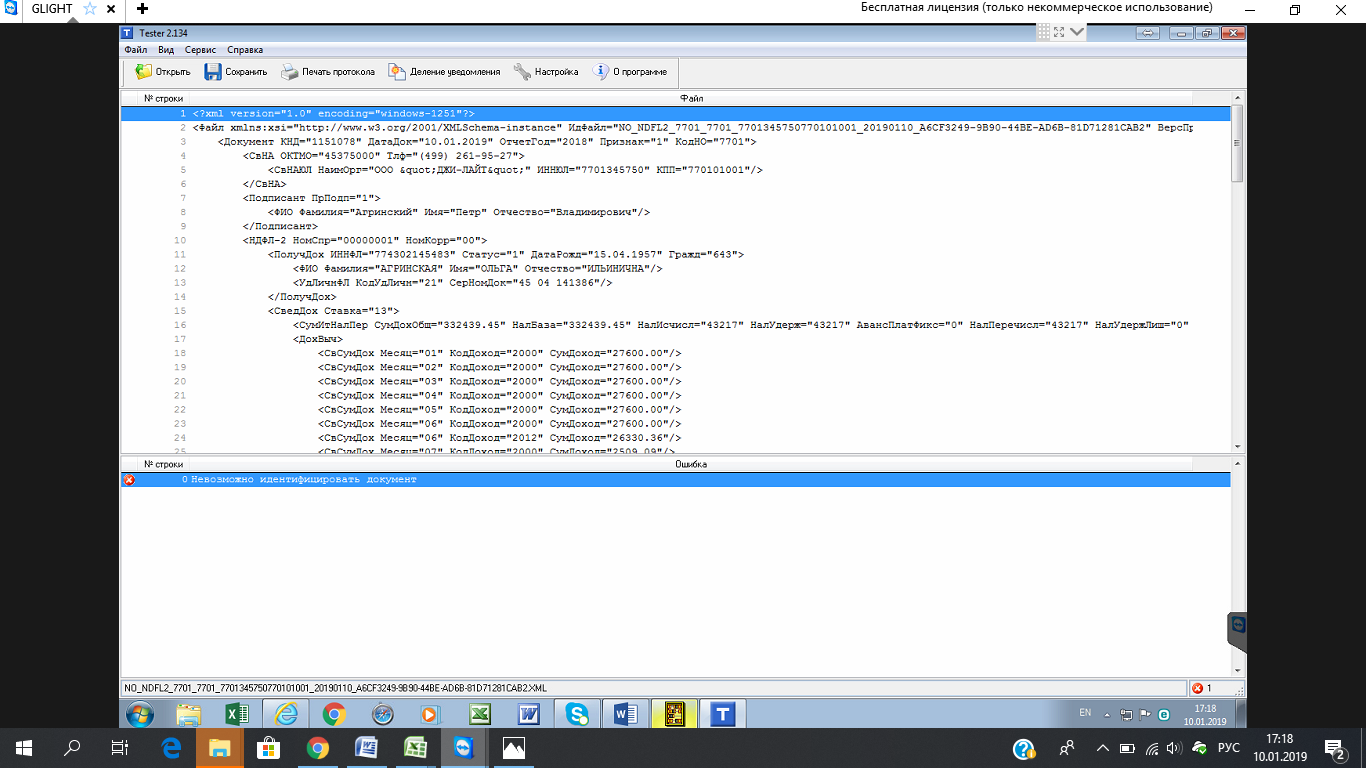This screenshot has height=768, width=1366.
Task: Select the line with СвНА ОКТМО="45375000"
Action: [675, 156]
